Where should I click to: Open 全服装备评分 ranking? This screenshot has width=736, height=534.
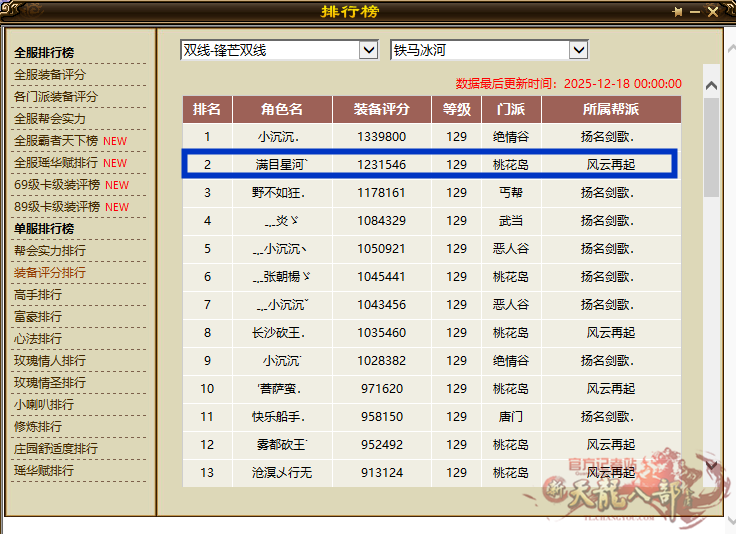click(50, 75)
